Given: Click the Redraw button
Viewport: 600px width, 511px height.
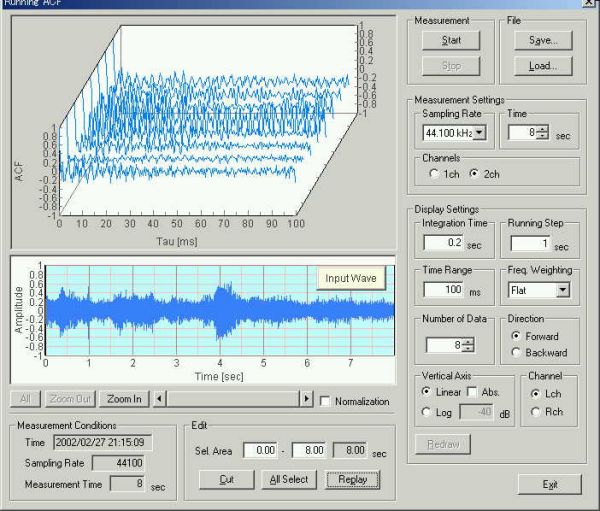Looking at the screenshot, I should coord(443,444).
